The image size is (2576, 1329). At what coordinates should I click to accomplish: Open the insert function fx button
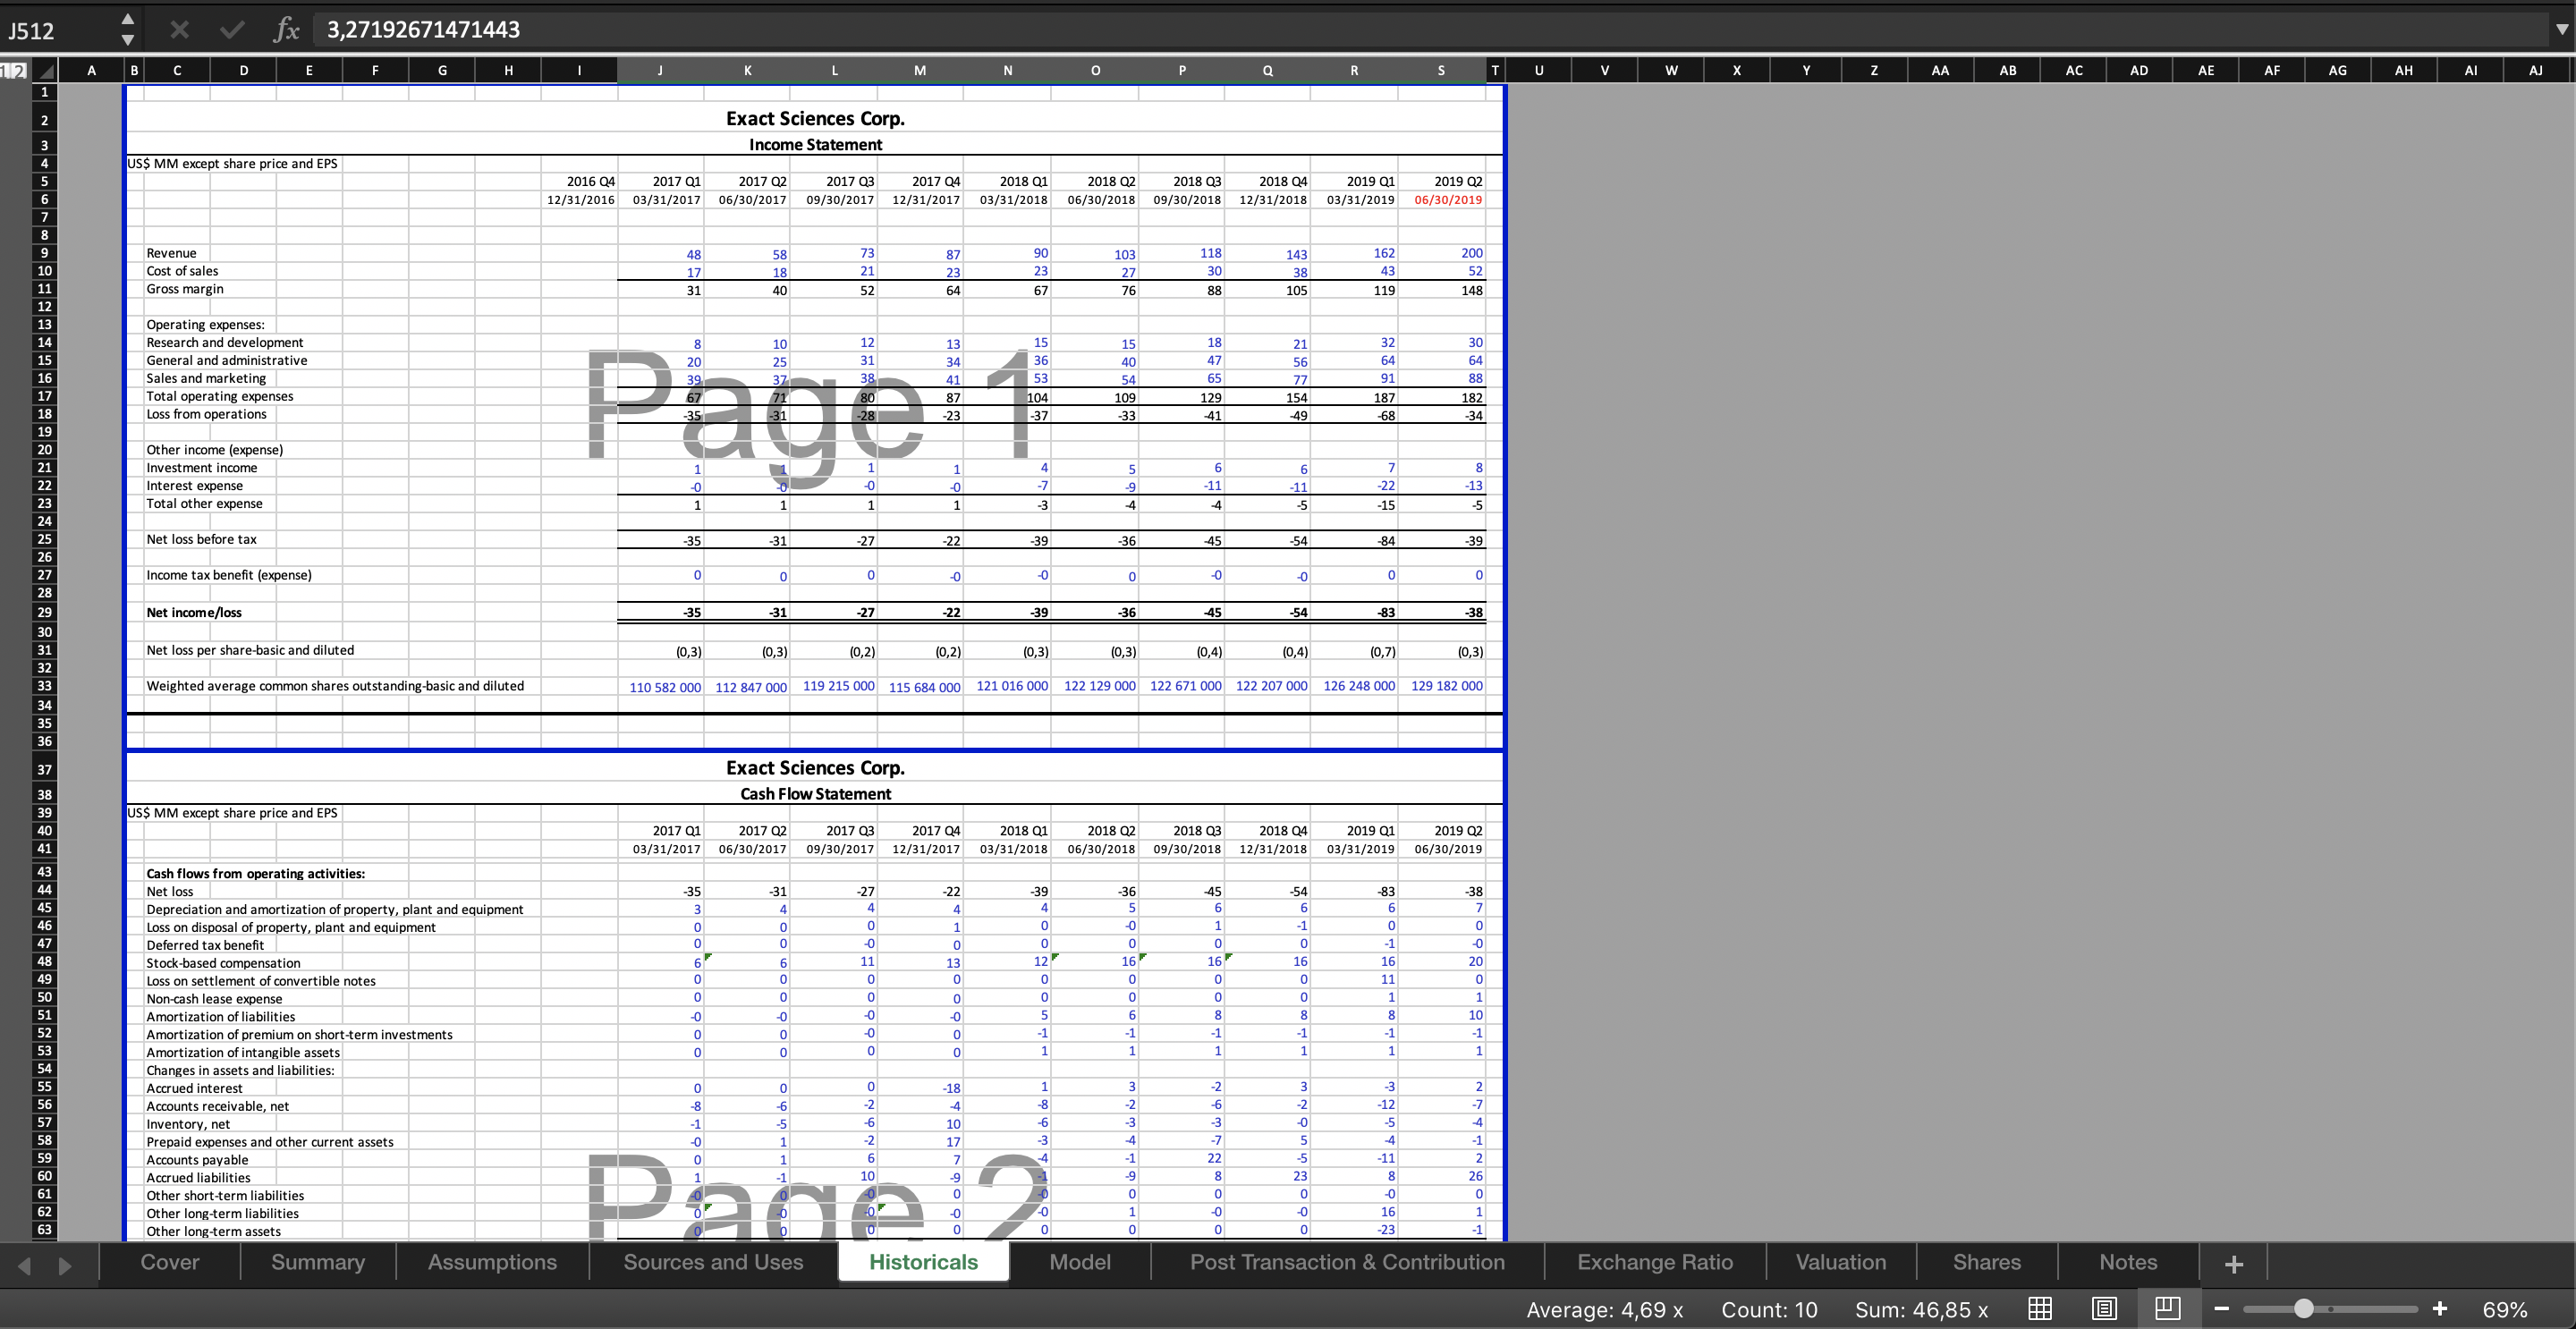click(286, 30)
